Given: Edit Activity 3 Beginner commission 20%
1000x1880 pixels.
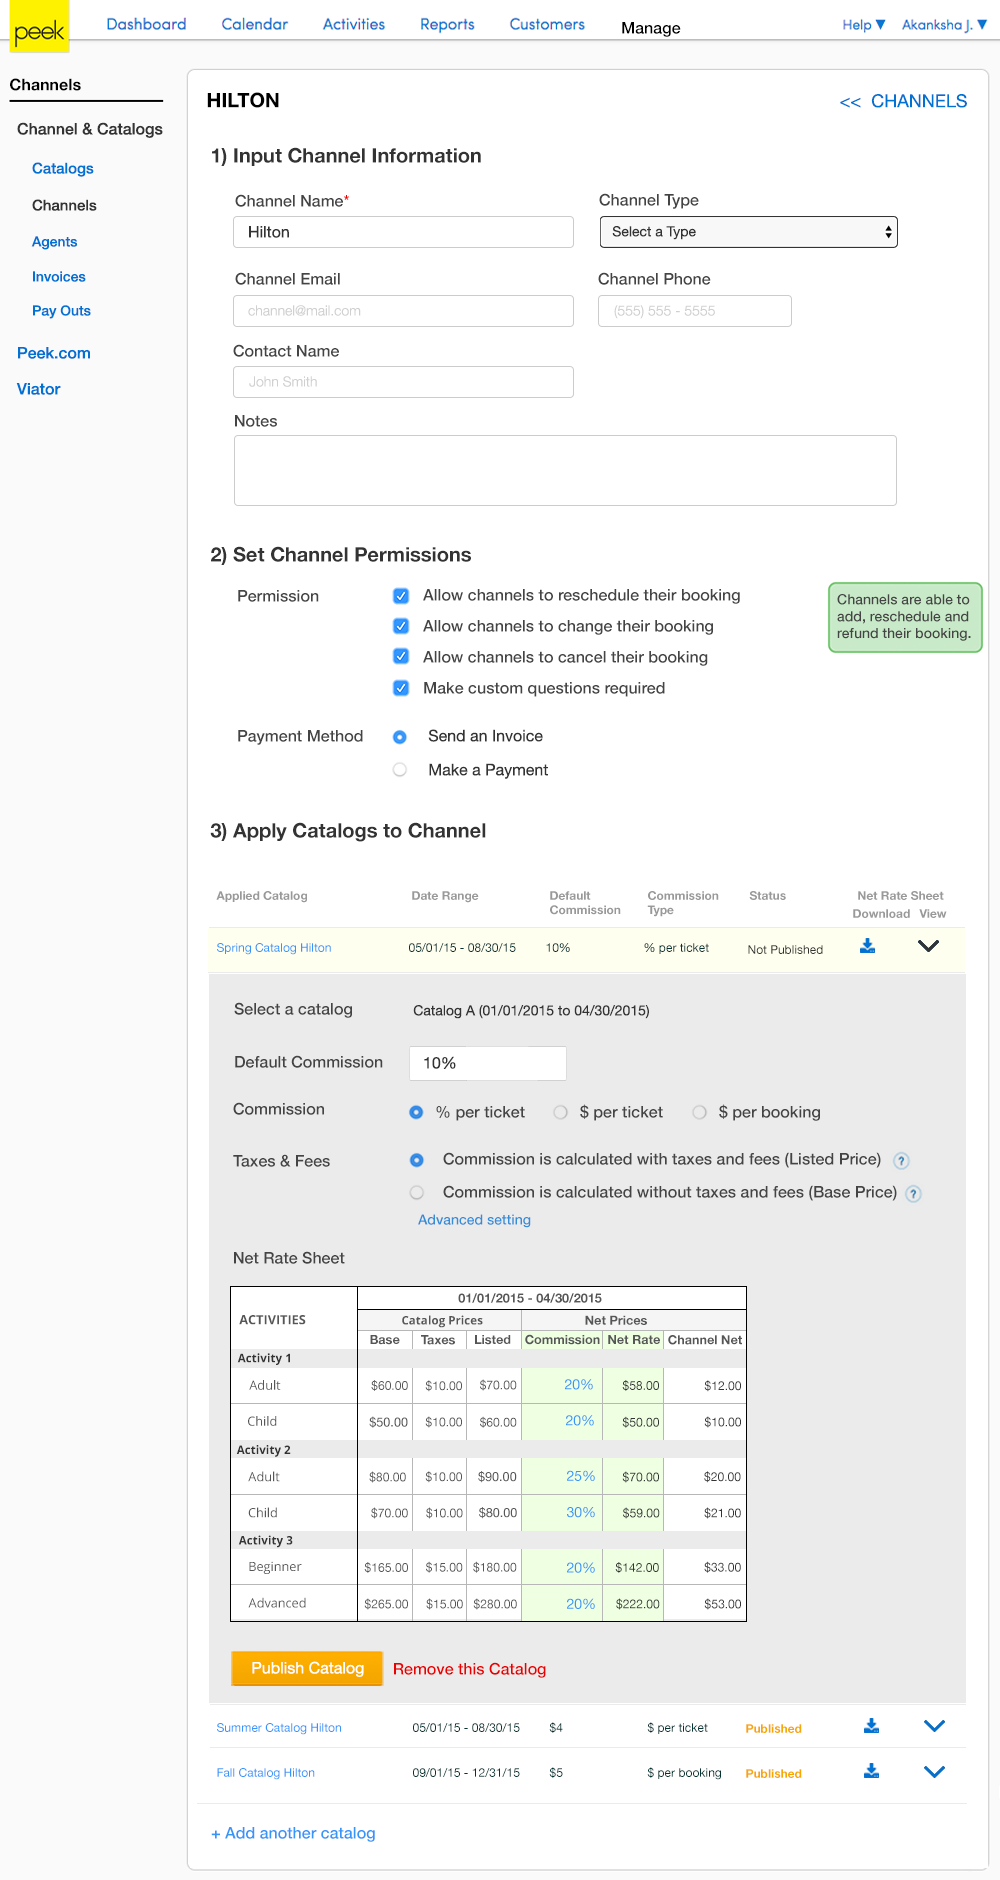Looking at the screenshot, I should (580, 1568).
